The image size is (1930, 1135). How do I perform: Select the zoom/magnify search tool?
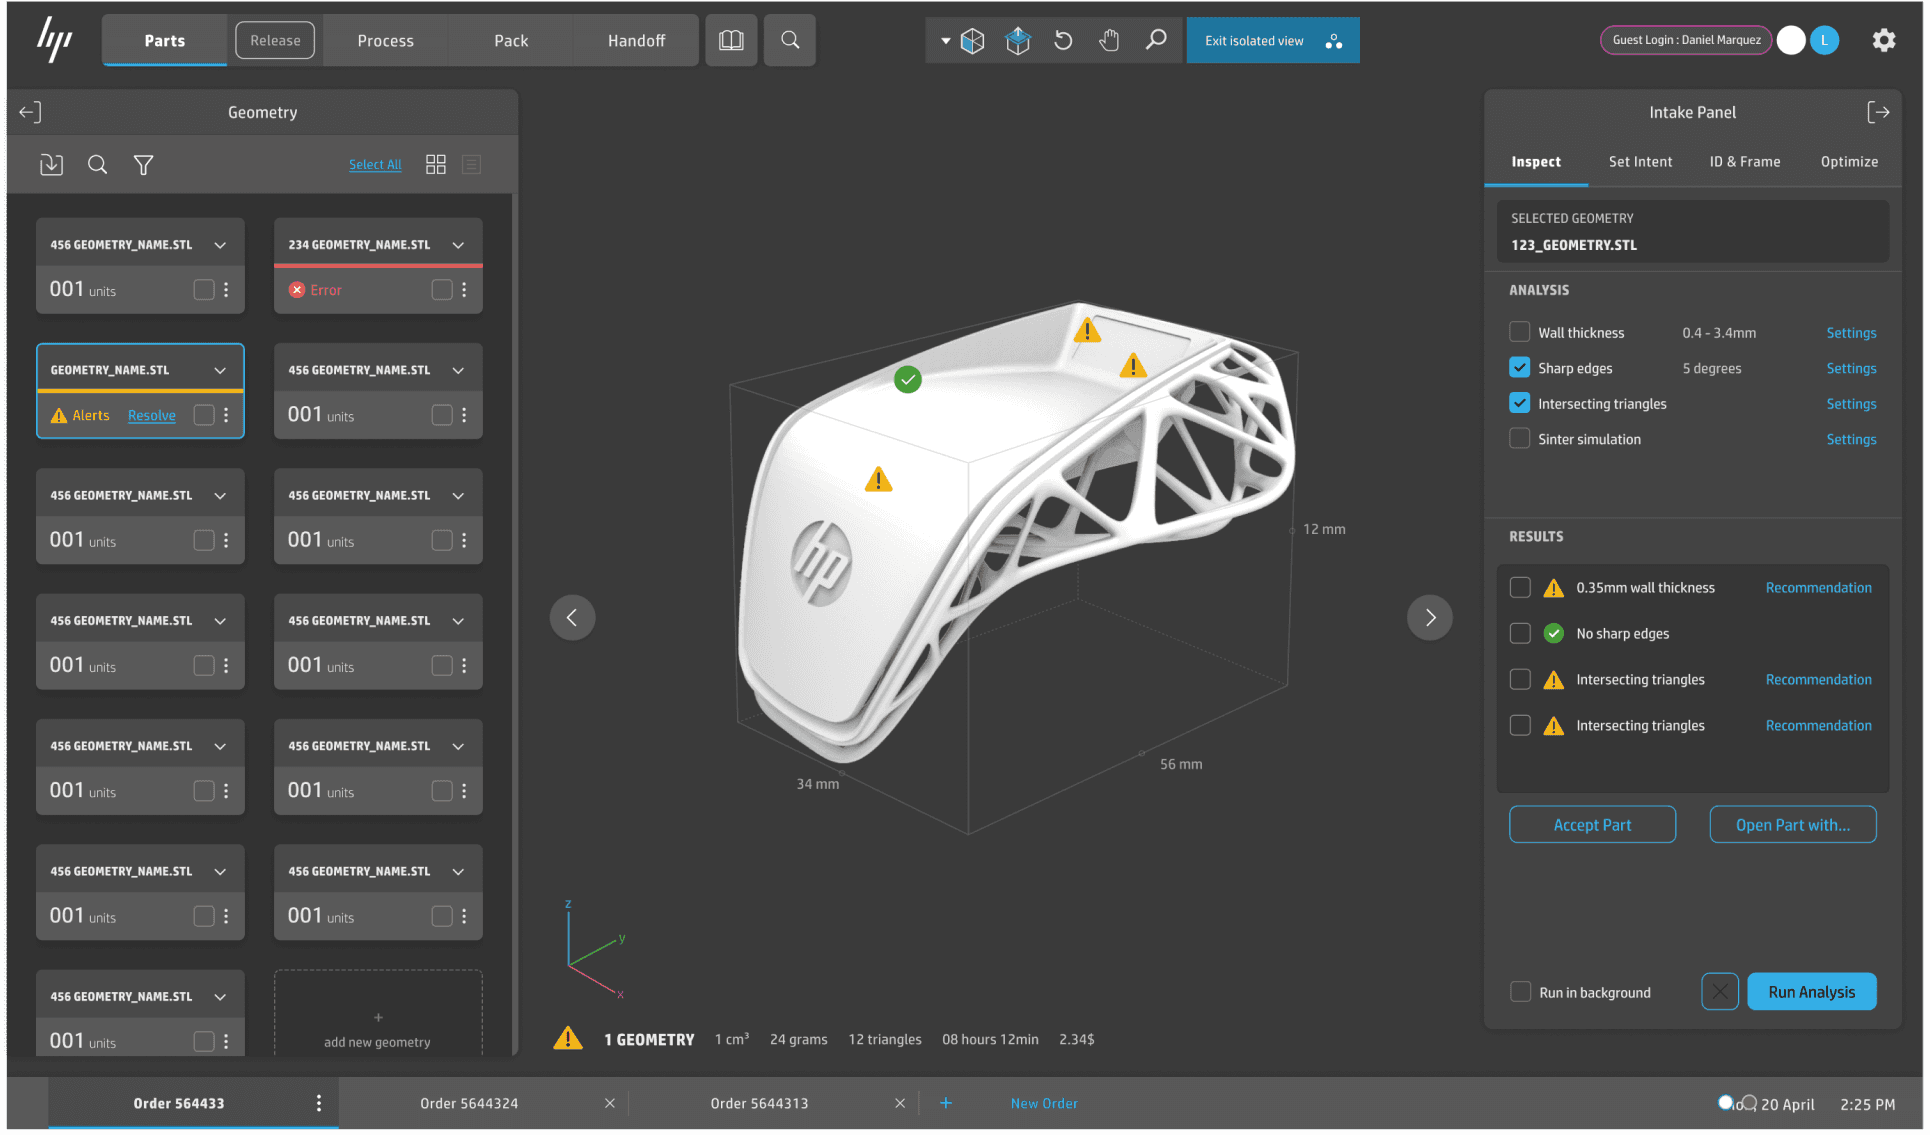1155,41
